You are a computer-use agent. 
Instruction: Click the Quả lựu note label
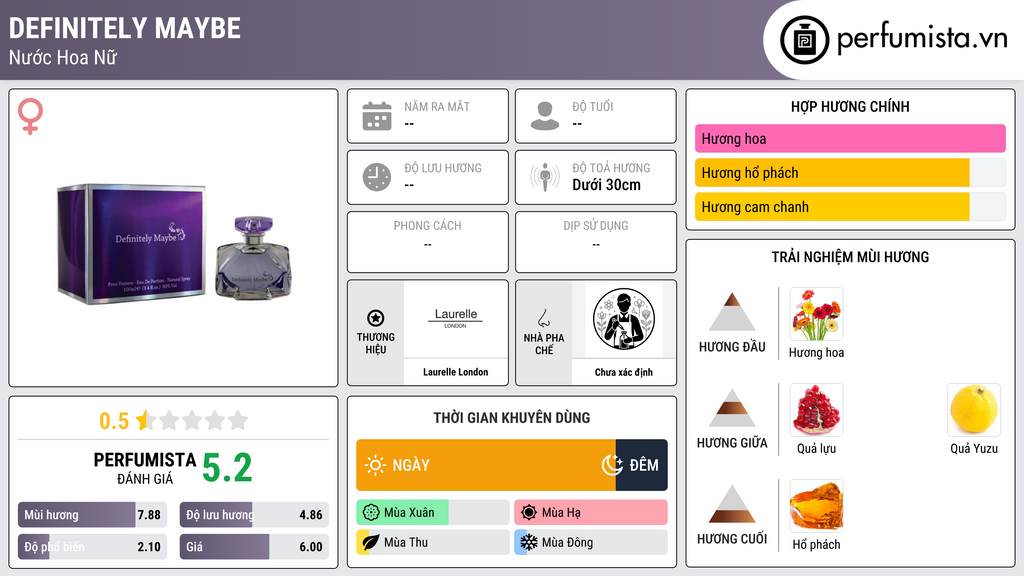(816, 449)
